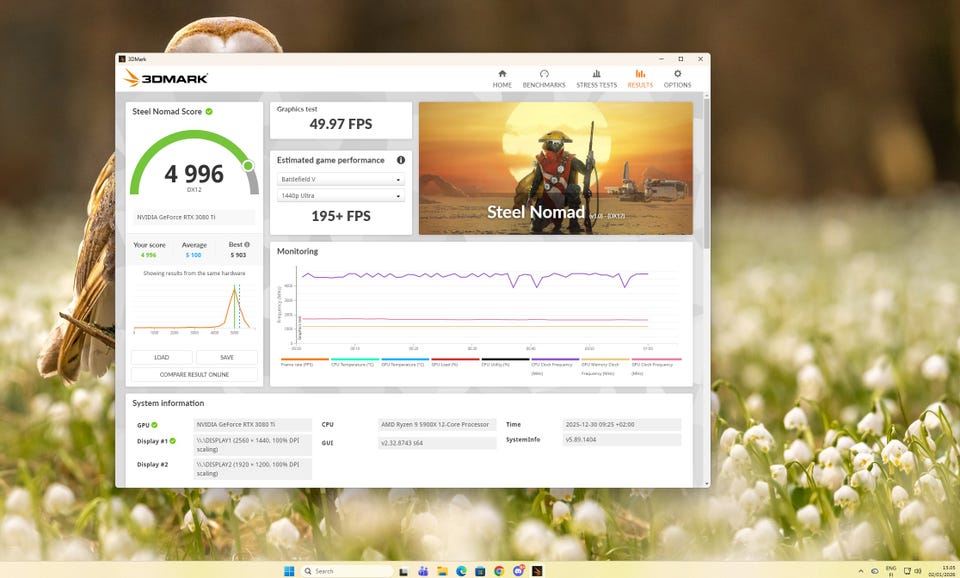Toggle the GPU Memory Clock Frequency series
This screenshot has width=960, height=578.
tap(606, 366)
